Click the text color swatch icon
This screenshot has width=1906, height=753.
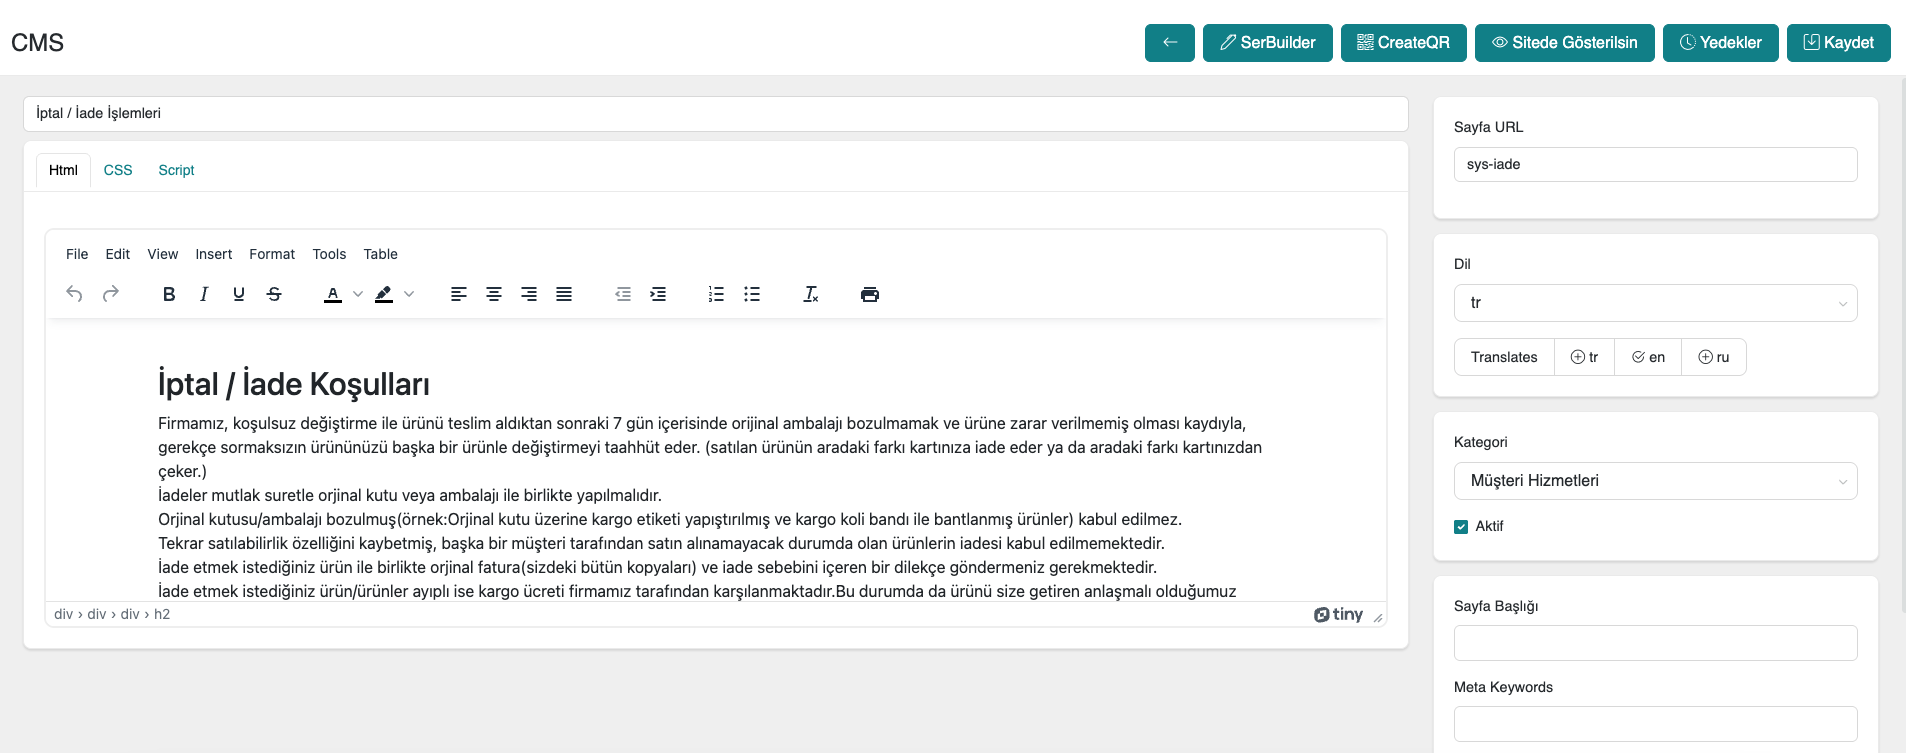[x=333, y=294]
